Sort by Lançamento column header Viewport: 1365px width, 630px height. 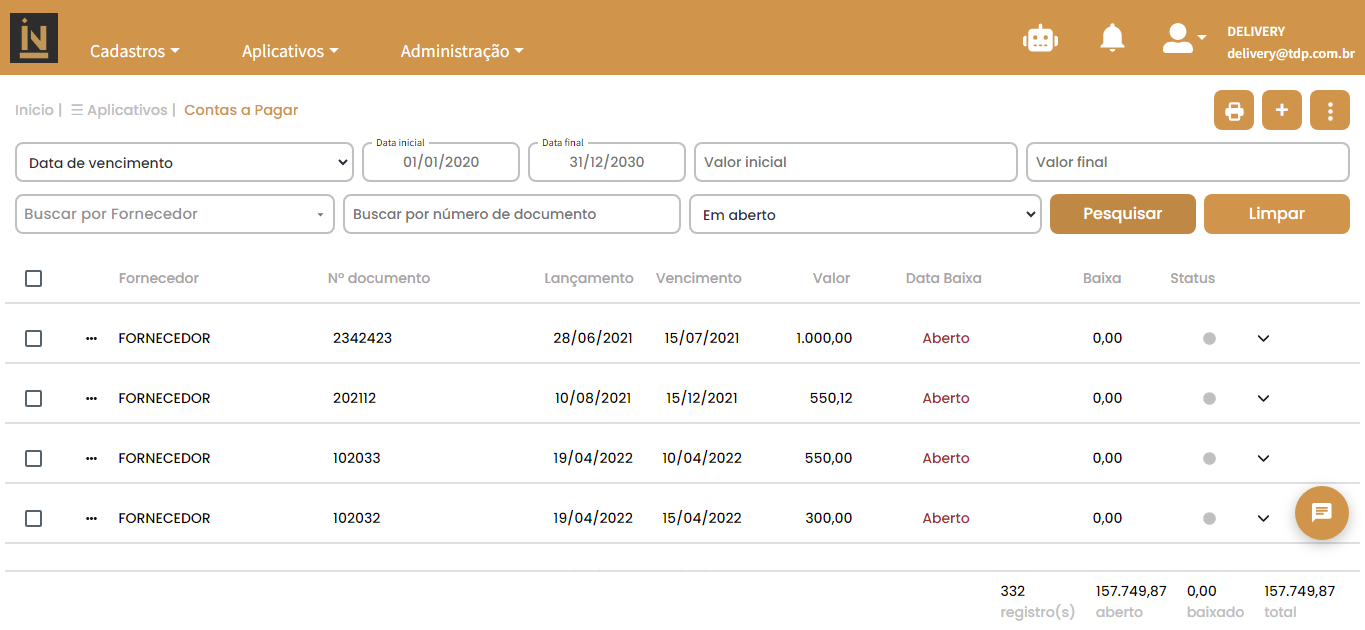589,279
